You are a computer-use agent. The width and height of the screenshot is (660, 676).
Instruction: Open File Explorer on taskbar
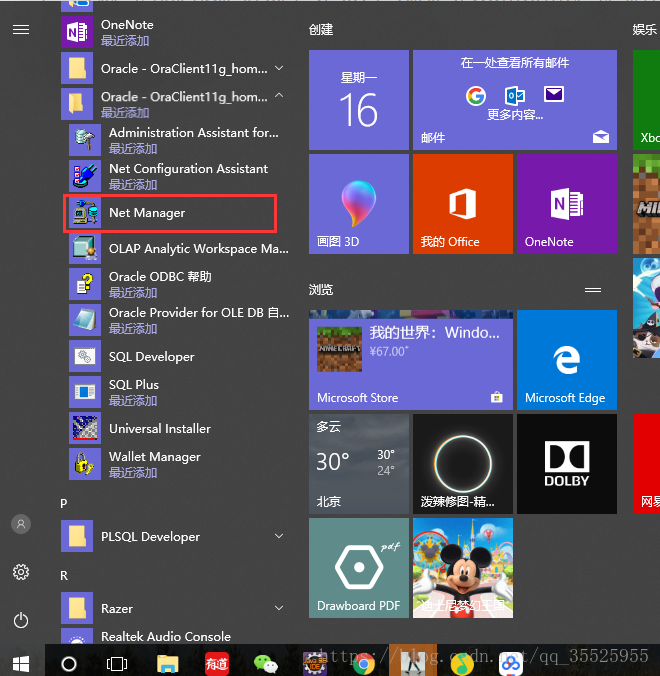[167, 664]
